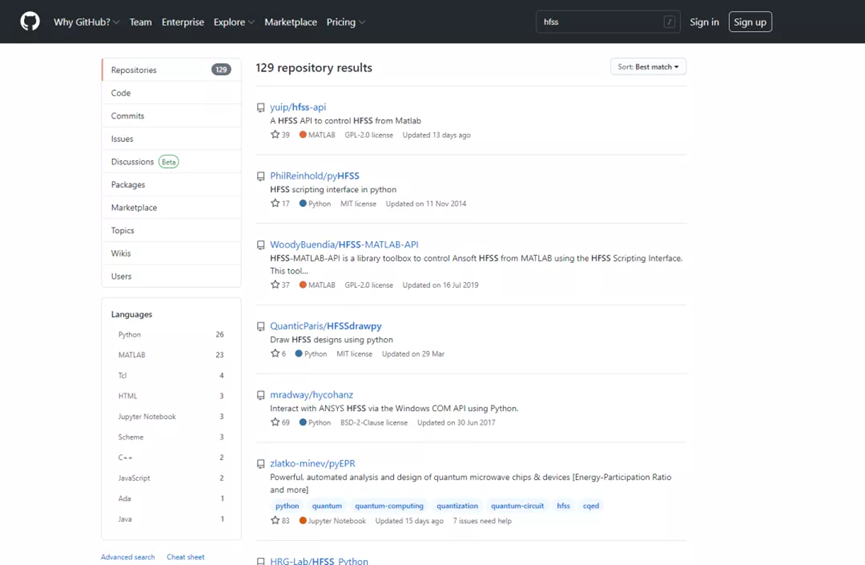Image resolution: width=865 pixels, height=565 pixels.
Task: Open the mradway/hycohanz repository
Action: pyautogui.click(x=312, y=395)
